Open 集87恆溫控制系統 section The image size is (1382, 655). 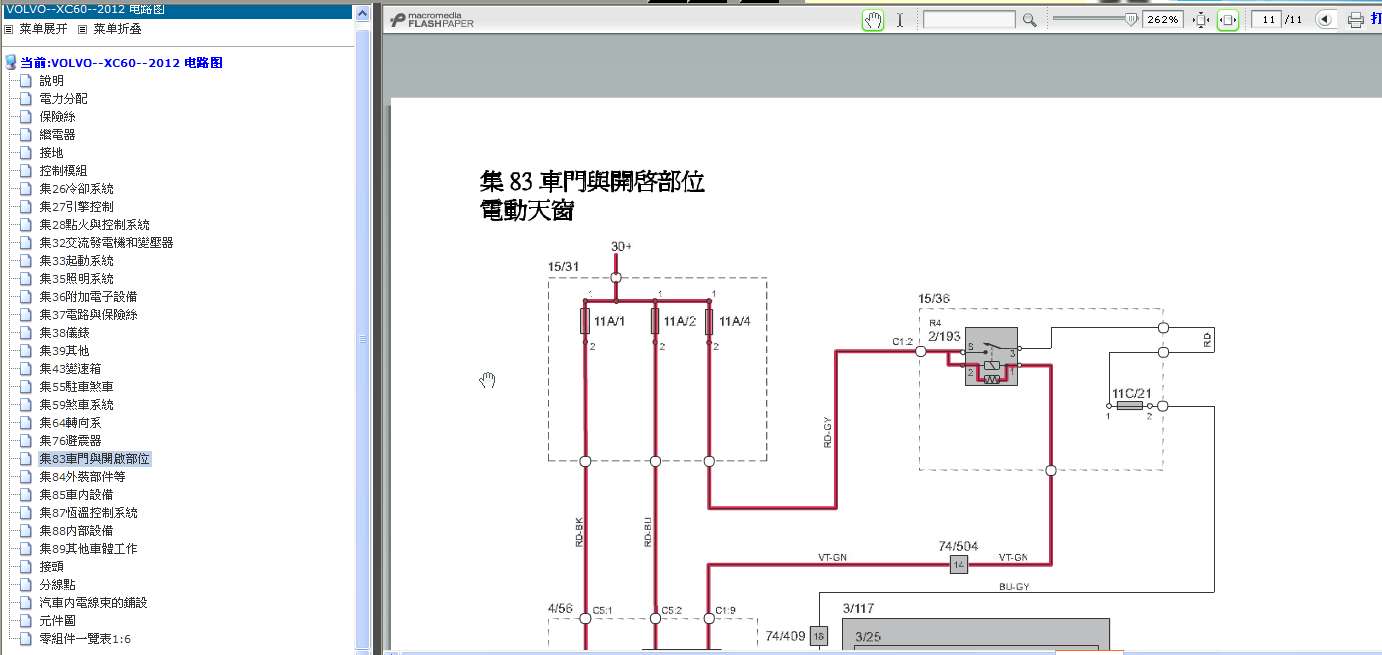click(x=88, y=513)
